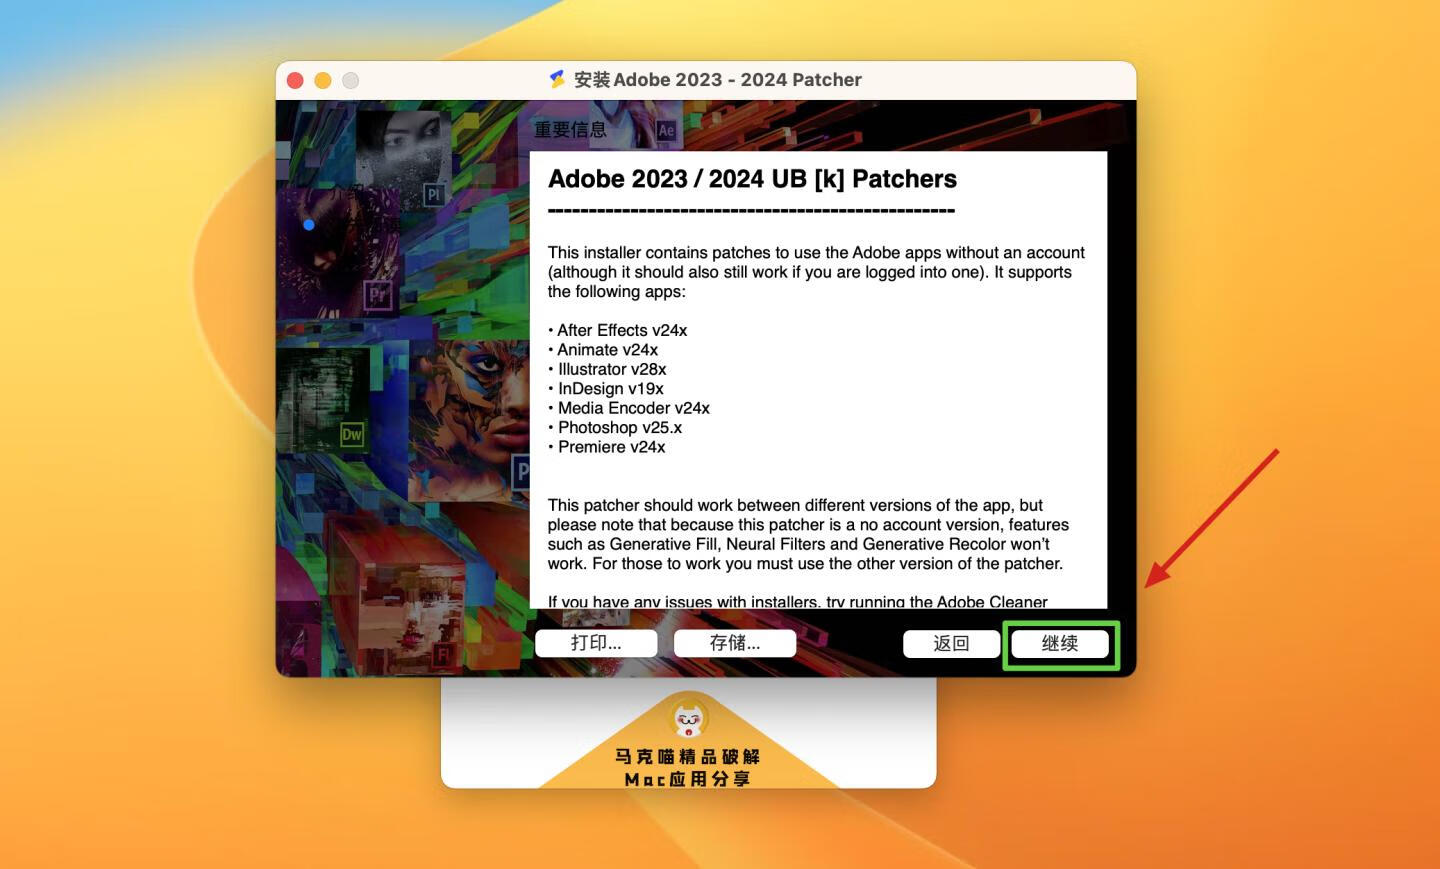Click the '• Photoshop v25.x' line

[x=615, y=428]
